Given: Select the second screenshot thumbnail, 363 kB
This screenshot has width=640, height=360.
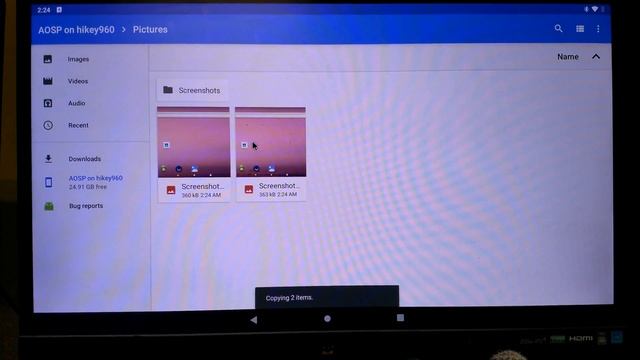Looking at the screenshot, I should (x=270, y=142).
